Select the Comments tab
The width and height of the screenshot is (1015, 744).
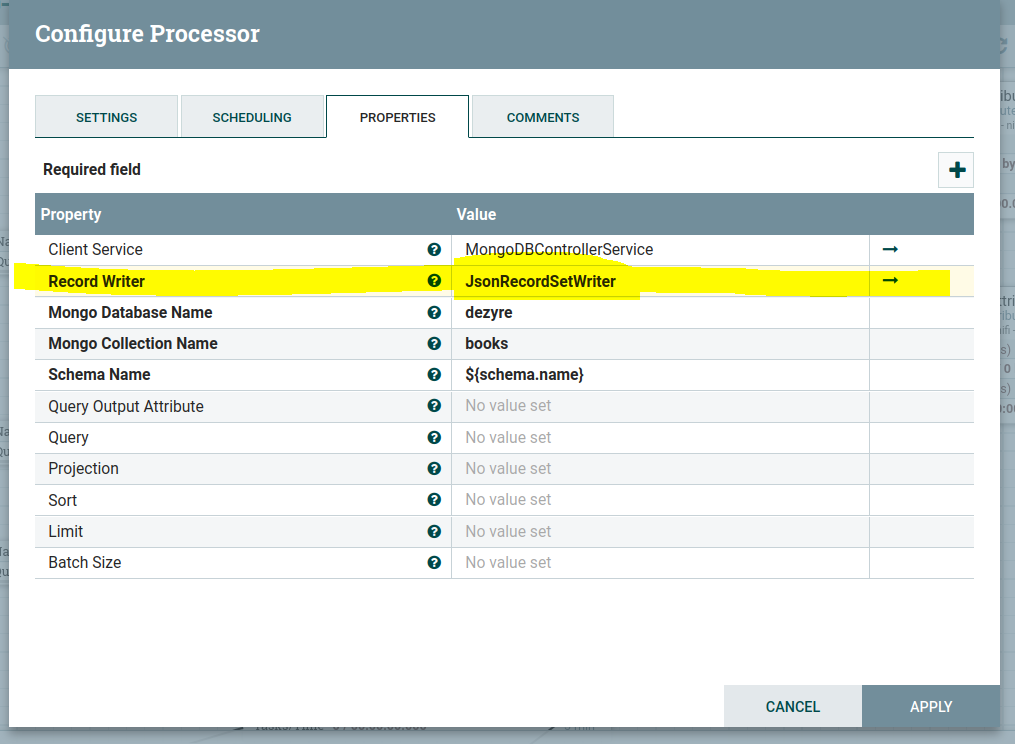pos(543,117)
